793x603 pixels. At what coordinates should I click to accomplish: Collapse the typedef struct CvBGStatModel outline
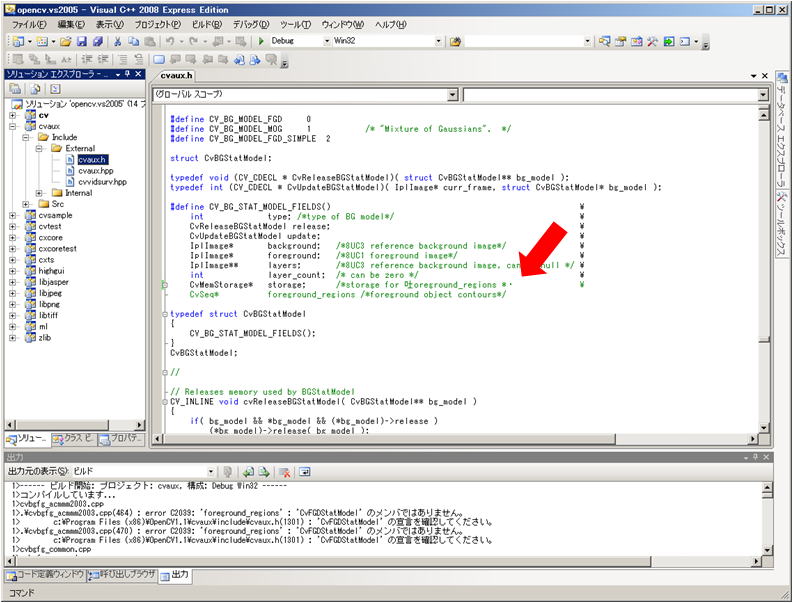165,314
